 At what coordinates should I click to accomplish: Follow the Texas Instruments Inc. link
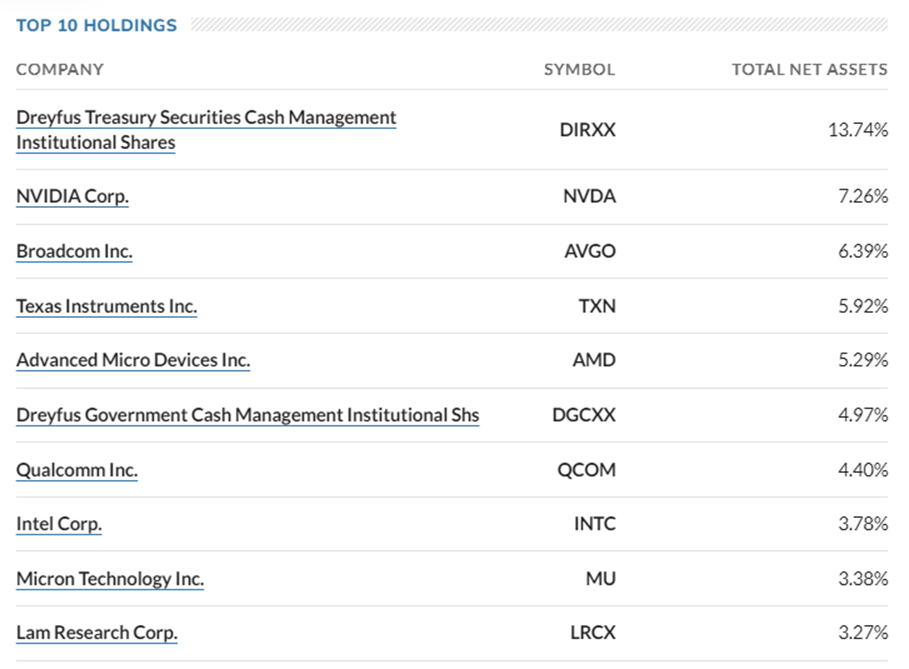tap(106, 306)
